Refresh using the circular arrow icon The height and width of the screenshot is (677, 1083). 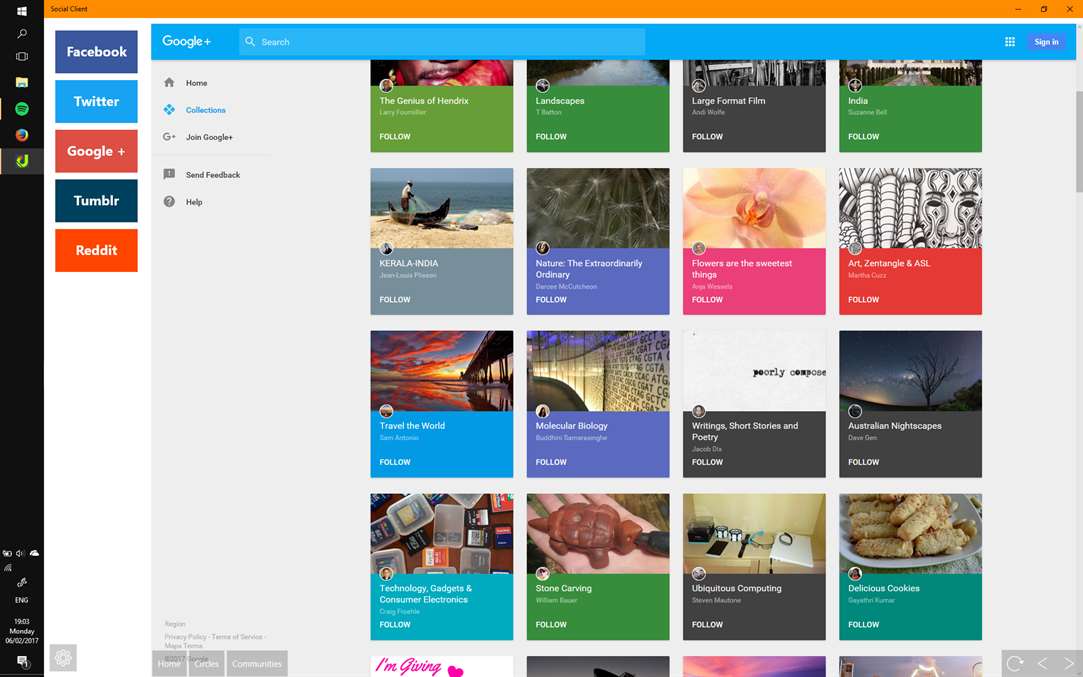[x=1015, y=662]
